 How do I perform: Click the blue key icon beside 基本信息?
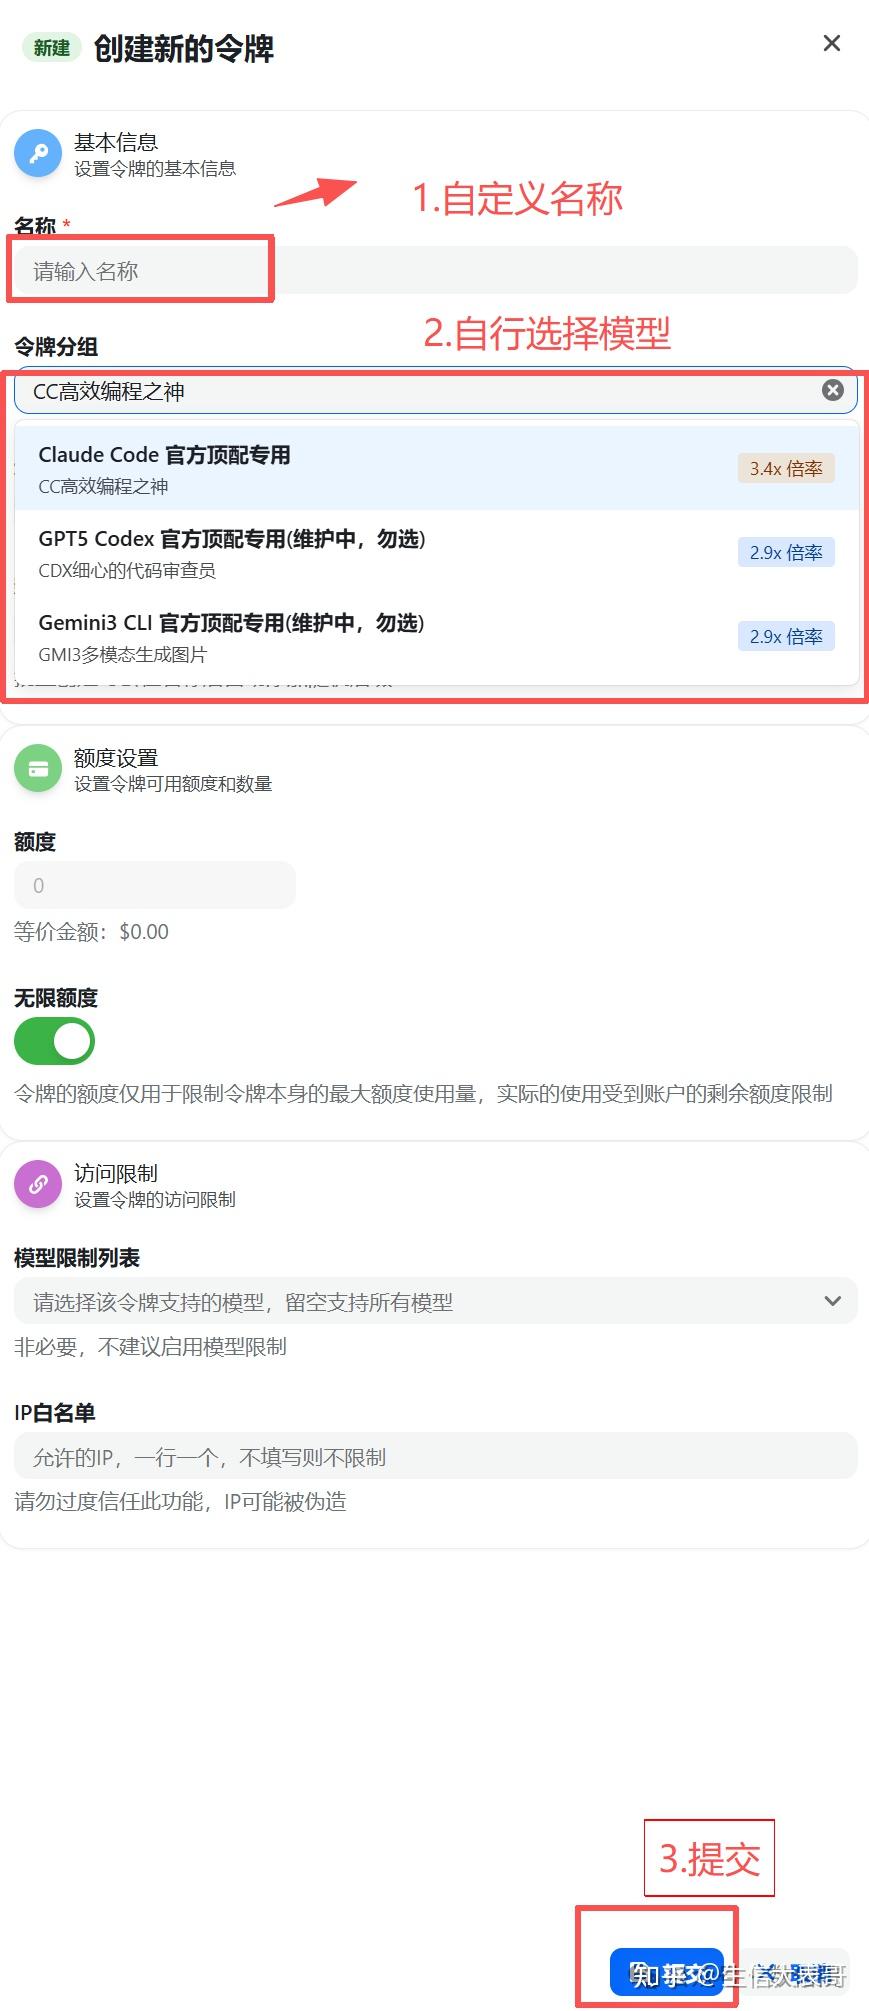coord(37,153)
